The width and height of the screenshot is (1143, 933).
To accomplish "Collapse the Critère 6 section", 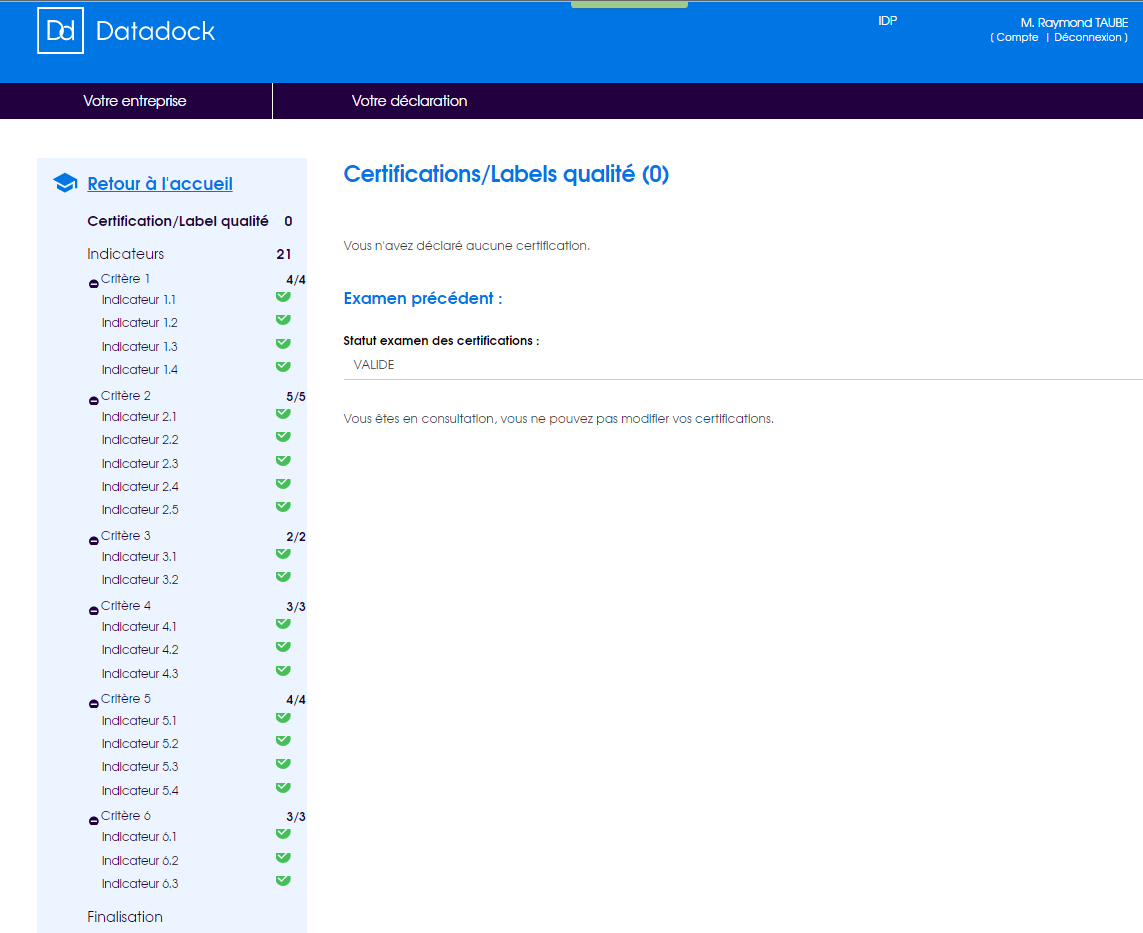I will pos(94,821).
